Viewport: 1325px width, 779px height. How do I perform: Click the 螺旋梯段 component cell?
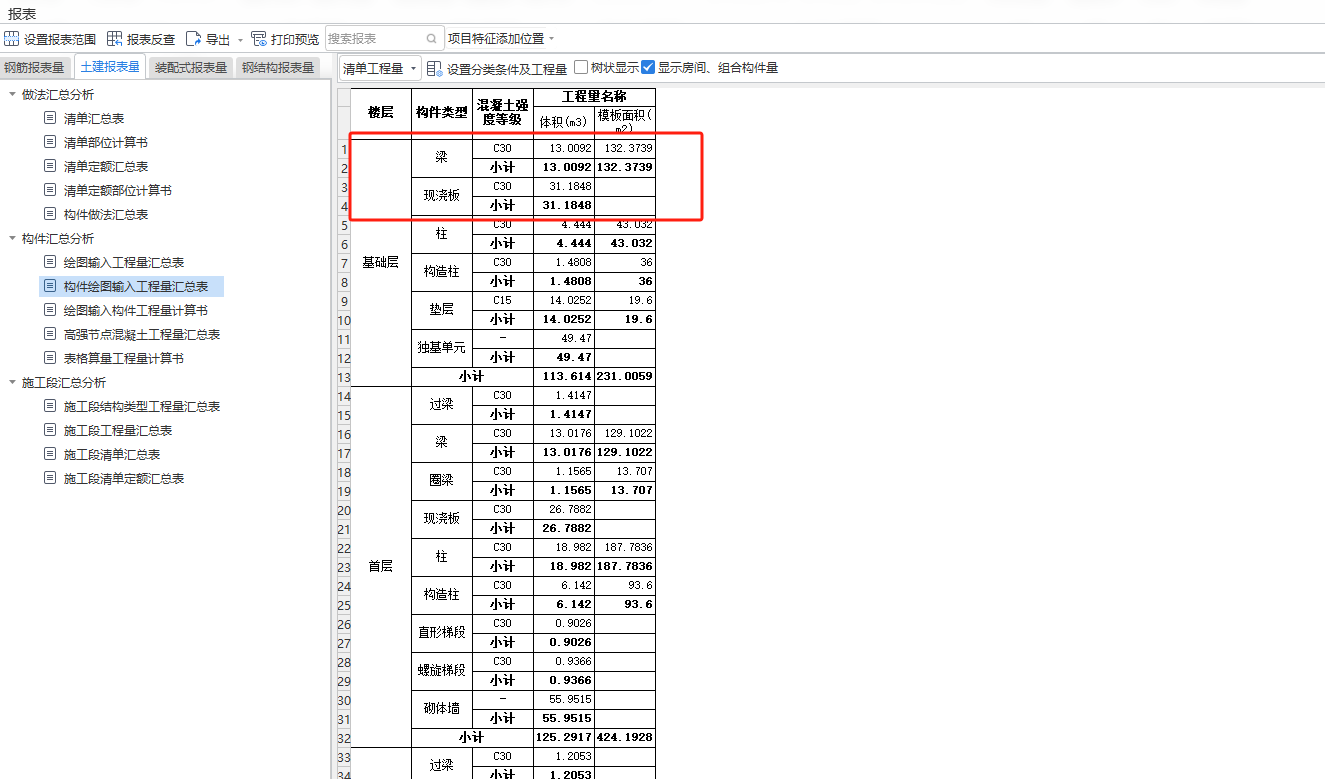tap(442, 671)
